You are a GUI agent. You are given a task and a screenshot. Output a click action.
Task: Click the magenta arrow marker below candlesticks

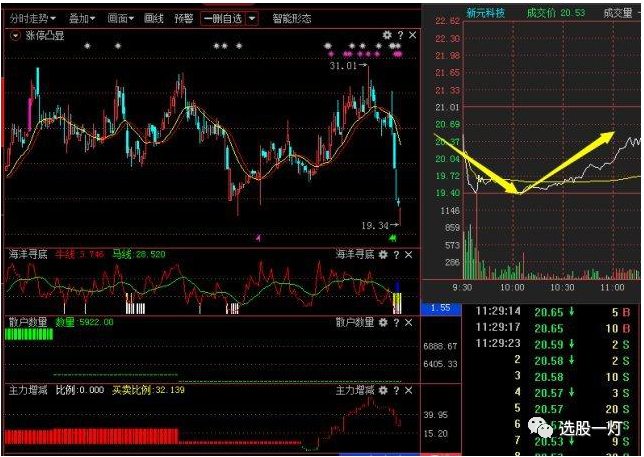[258, 238]
